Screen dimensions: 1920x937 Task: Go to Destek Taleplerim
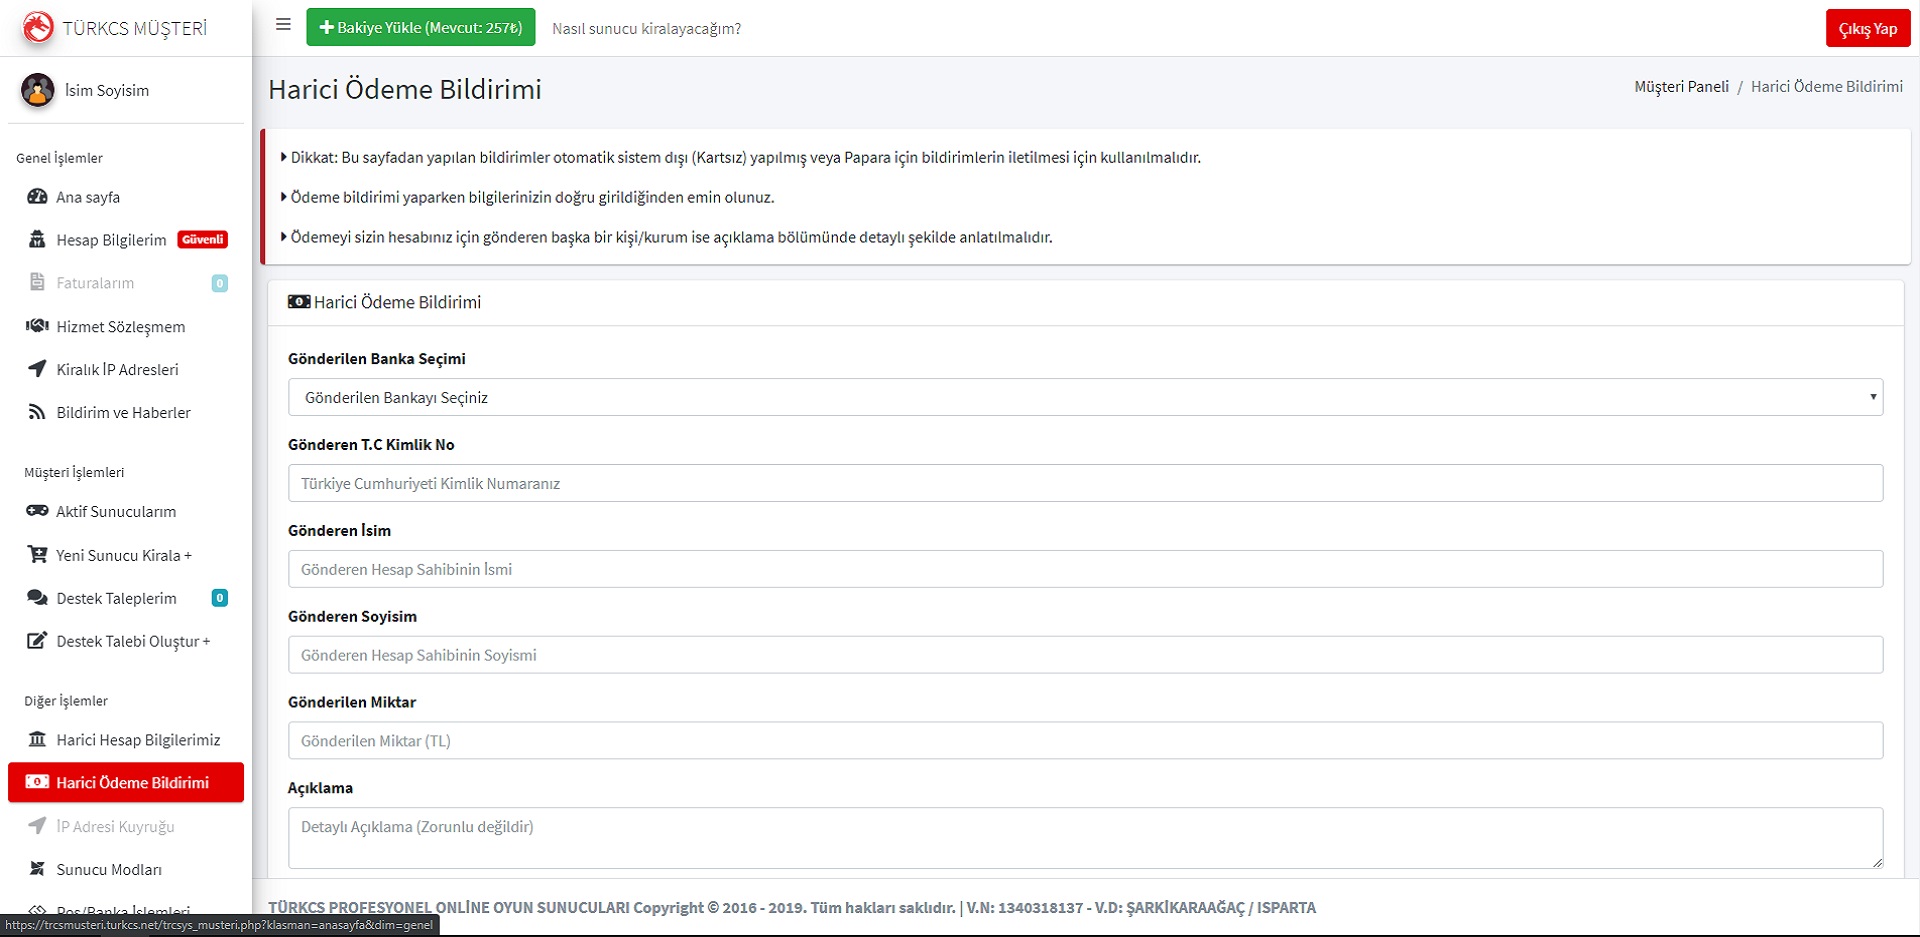point(116,598)
